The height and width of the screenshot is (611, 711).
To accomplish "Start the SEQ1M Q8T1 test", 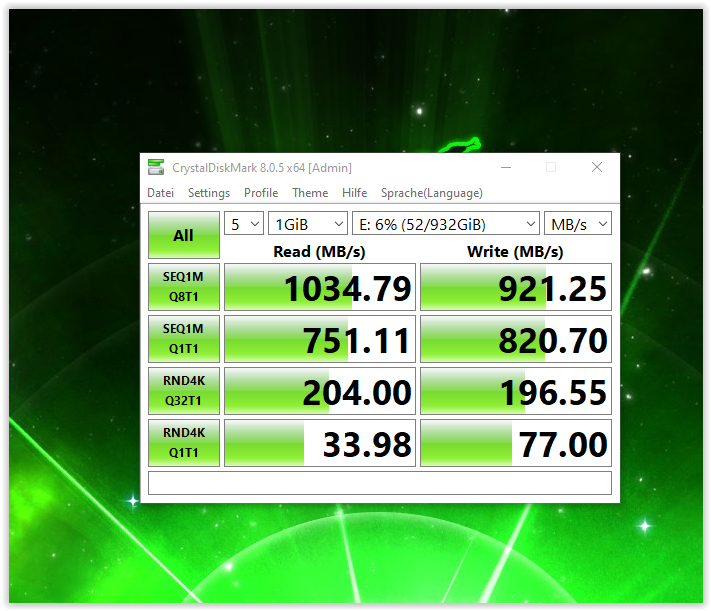I will tap(184, 287).
